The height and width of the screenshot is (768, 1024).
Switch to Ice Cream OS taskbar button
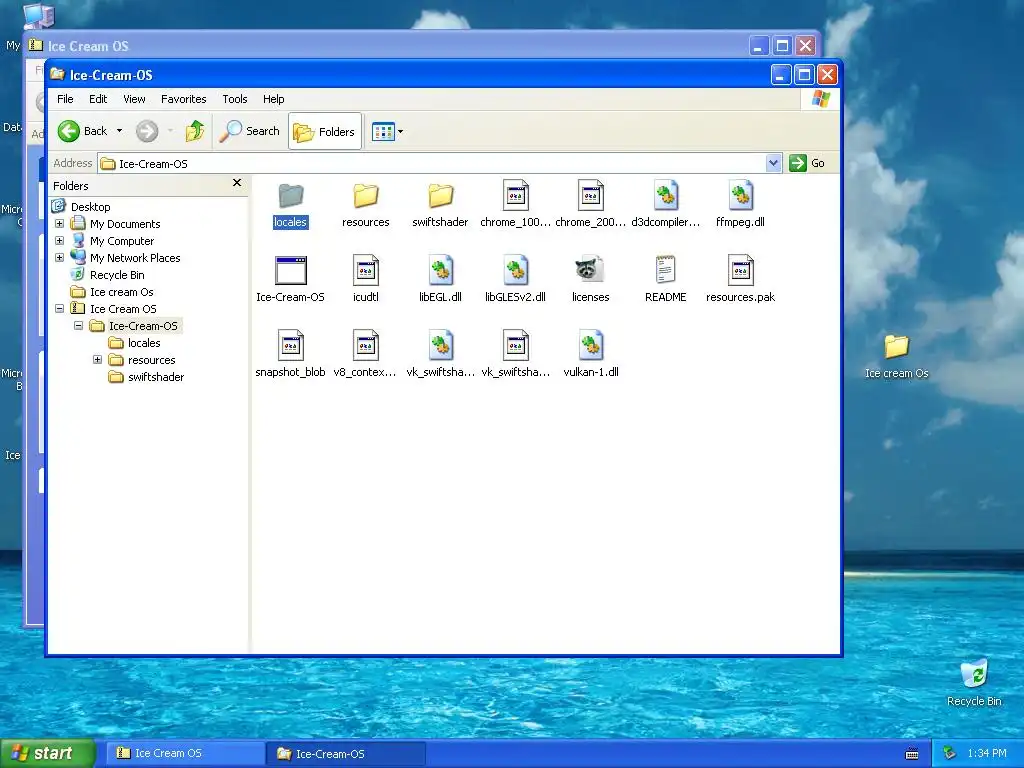186,754
